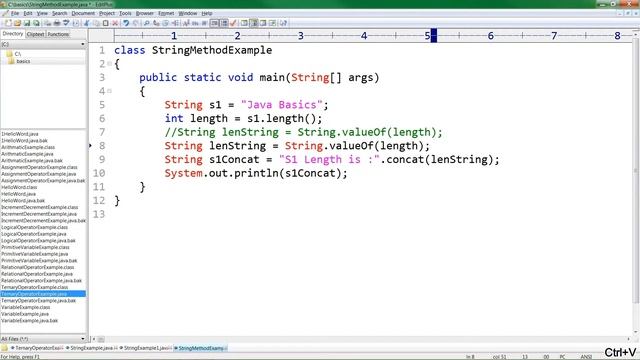Click the commented line 7 of code
640x360 pixels.
303,132
